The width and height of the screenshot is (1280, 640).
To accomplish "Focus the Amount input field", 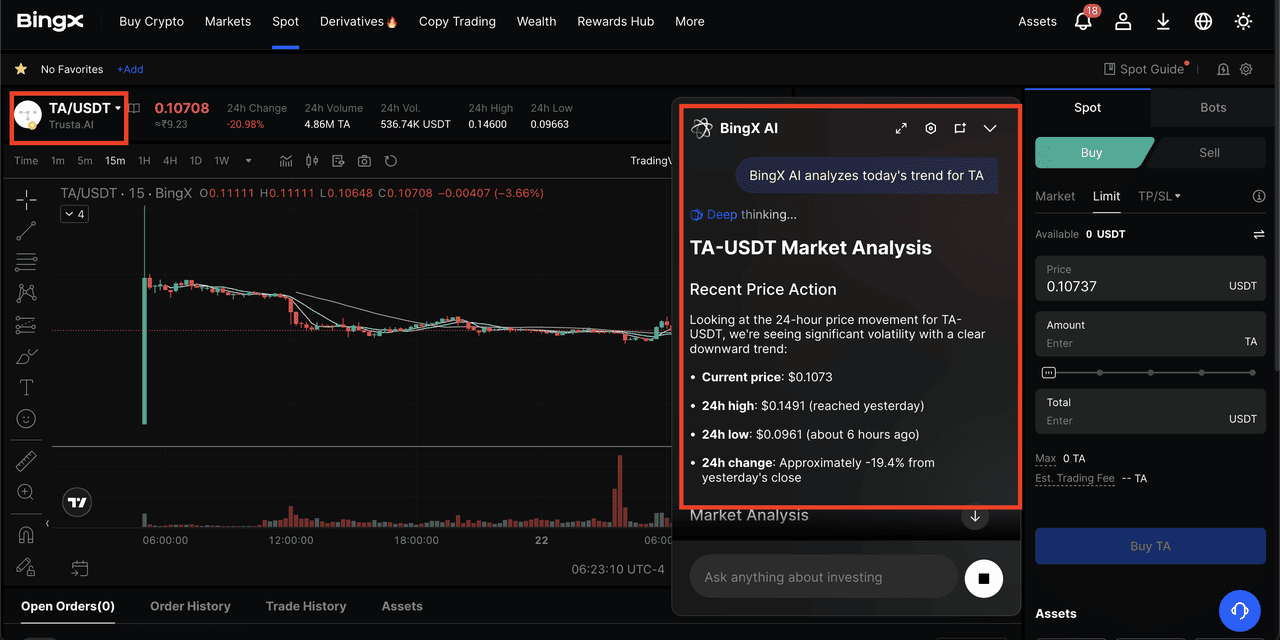I will [x=1150, y=334].
